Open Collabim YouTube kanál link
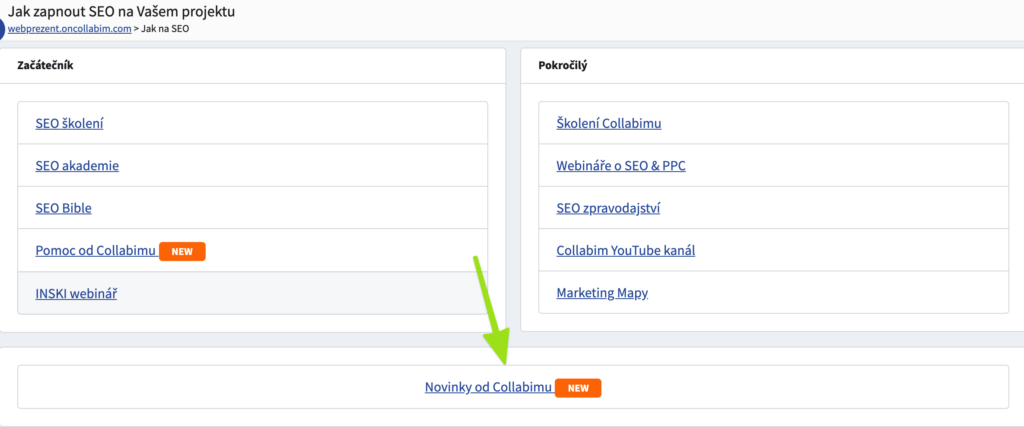This screenshot has height=427, width=1024. coord(626,251)
